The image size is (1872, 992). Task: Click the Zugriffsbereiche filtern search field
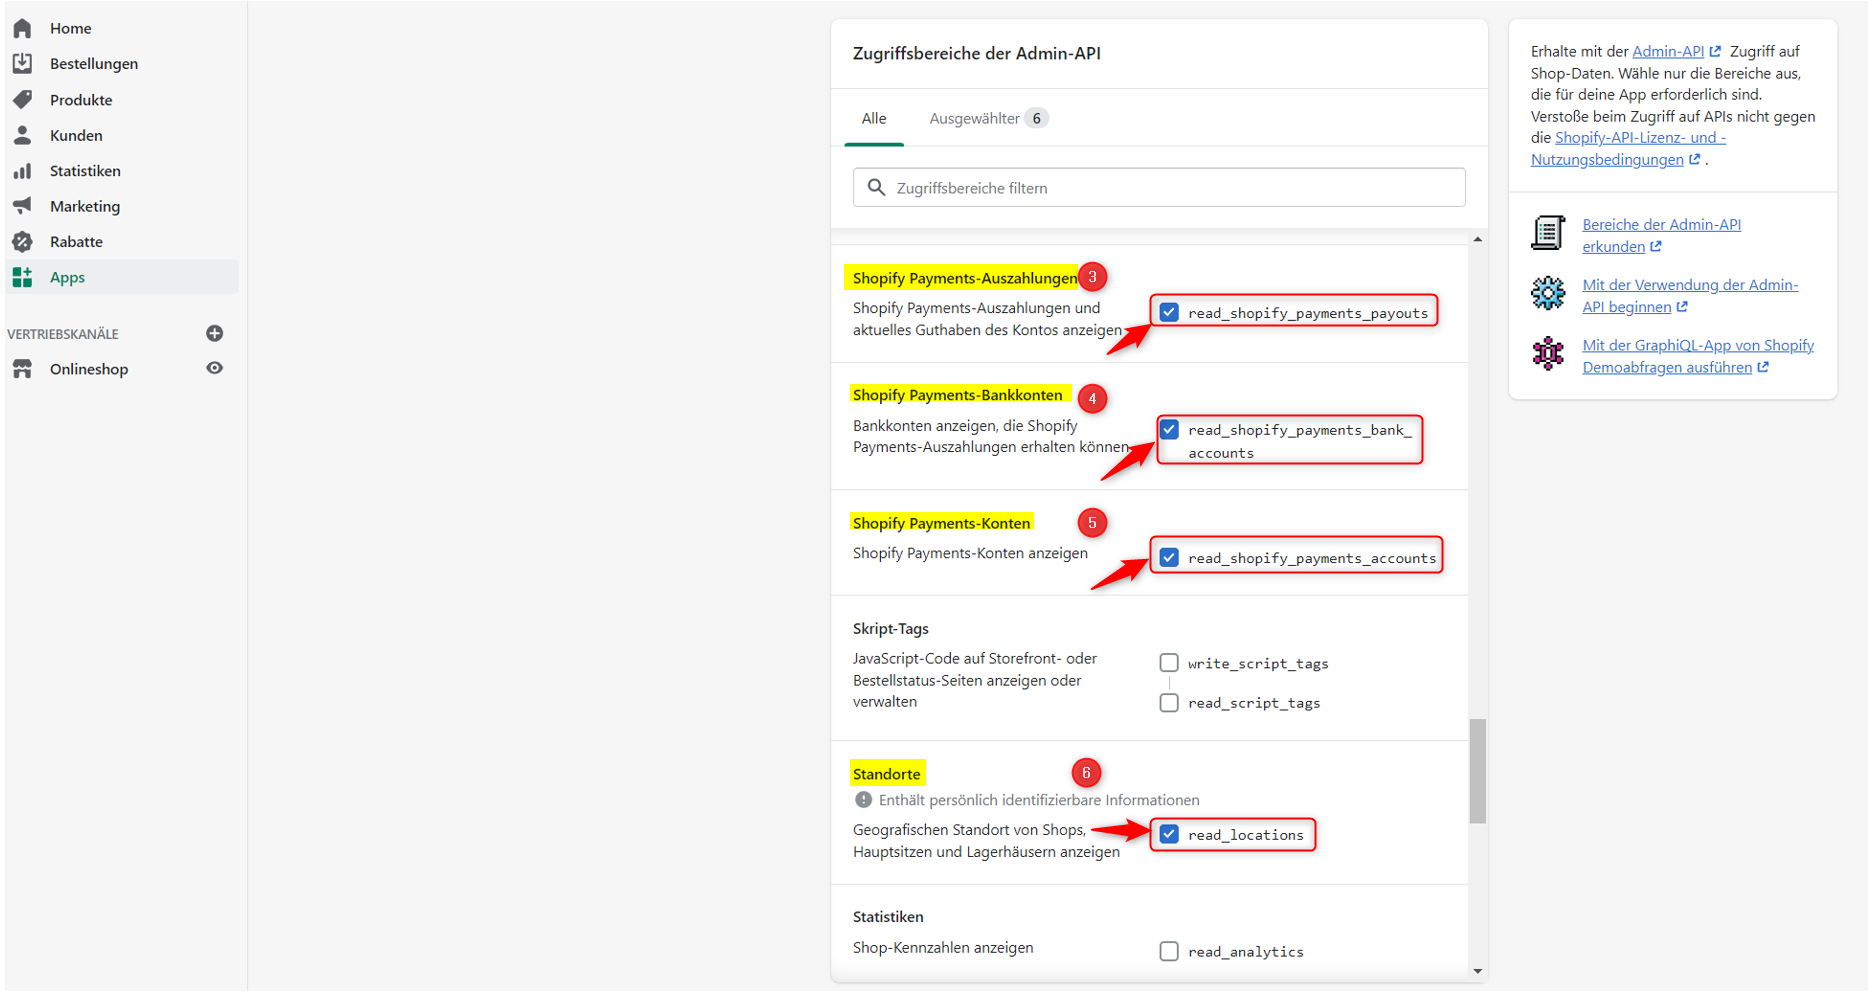[1159, 188]
